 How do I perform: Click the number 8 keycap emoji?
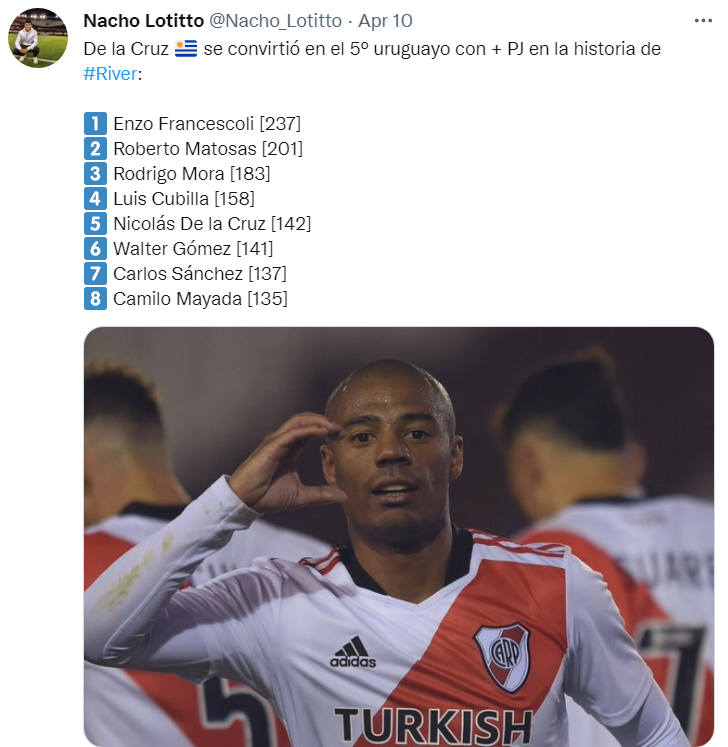pyautogui.click(x=95, y=299)
